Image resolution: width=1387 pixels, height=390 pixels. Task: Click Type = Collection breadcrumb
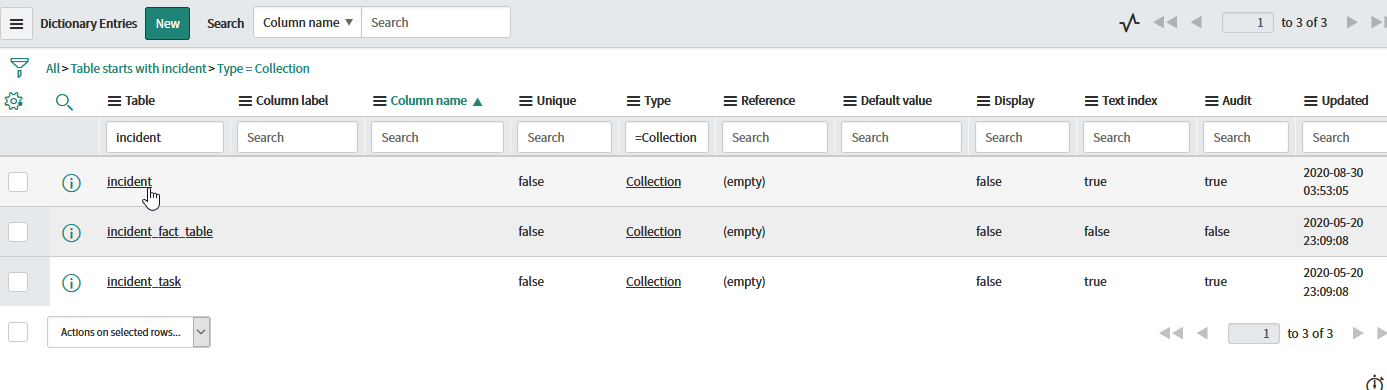click(264, 69)
